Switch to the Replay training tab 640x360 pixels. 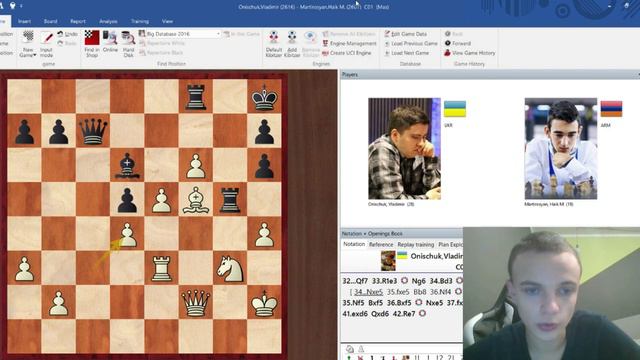point(416,244)
